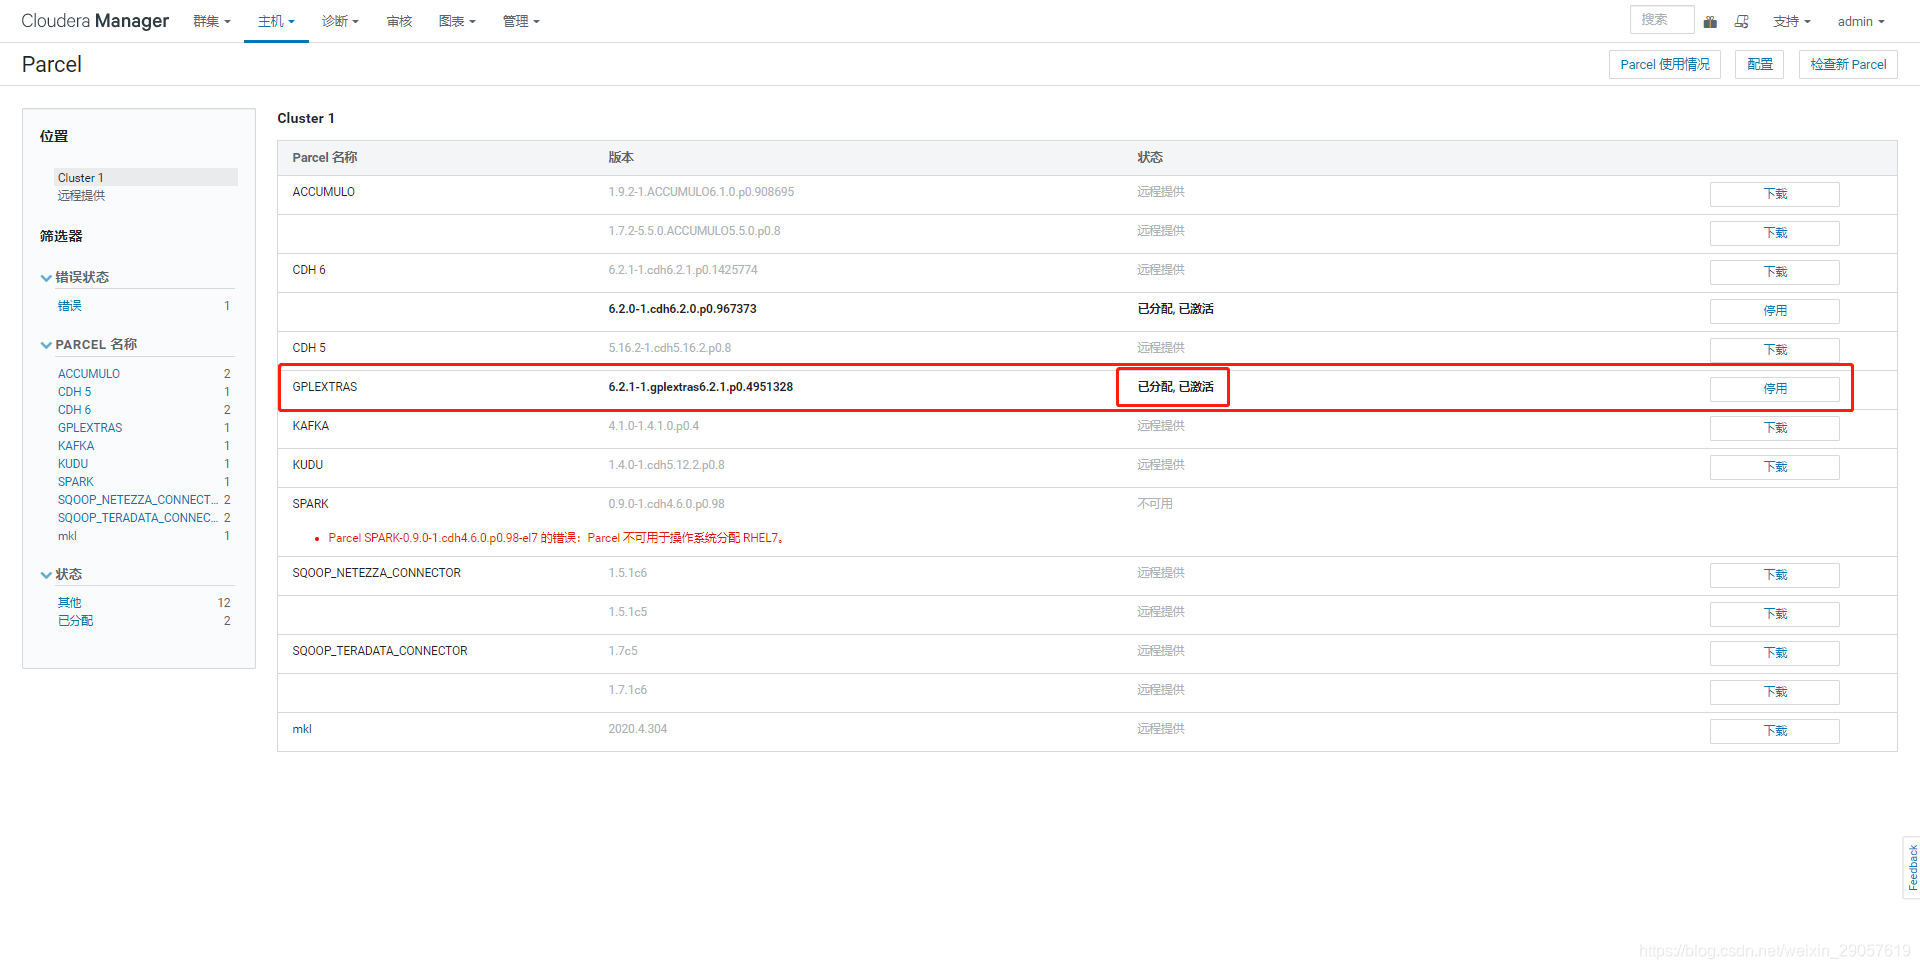
Task: Download SQOOP_NETEZZA_CONNECTOR 1.5.1c5 parcel
Action: point(1774,614)
